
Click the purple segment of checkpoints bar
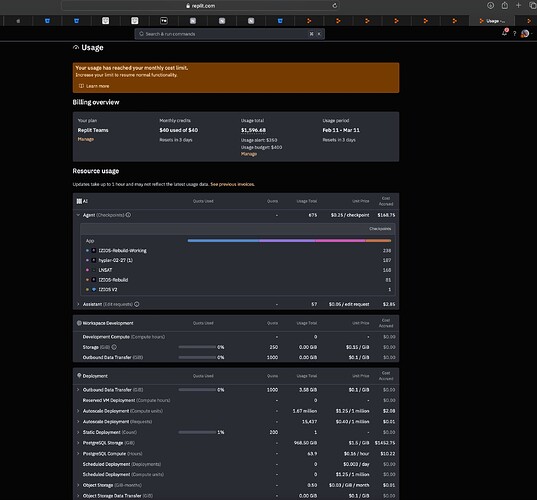tap(287, 241)
